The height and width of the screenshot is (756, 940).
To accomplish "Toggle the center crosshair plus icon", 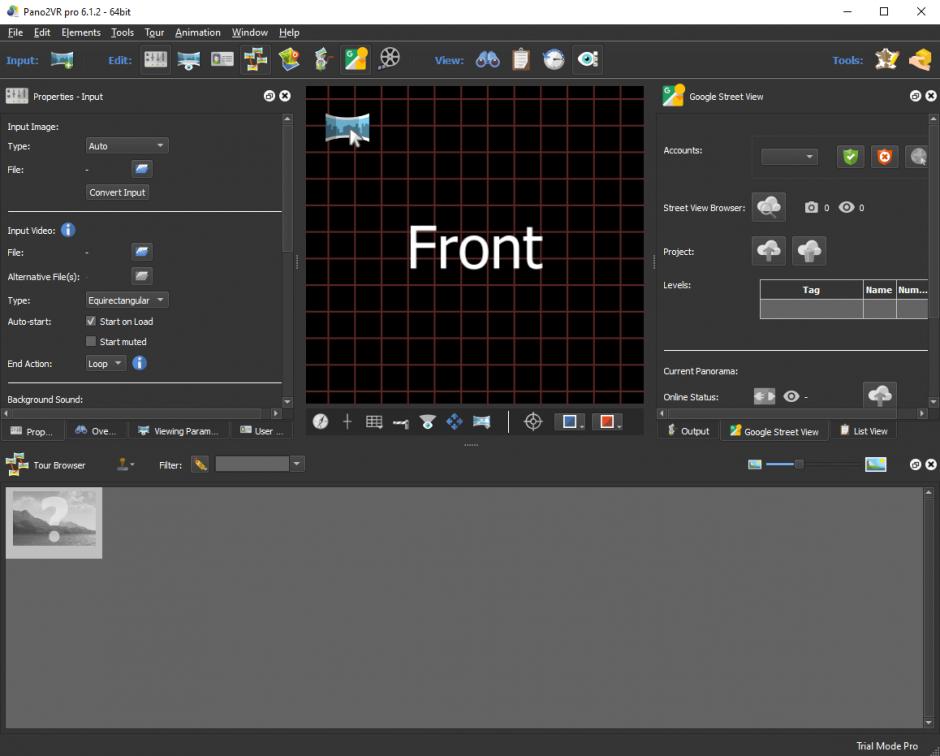I will click(347, 421).
